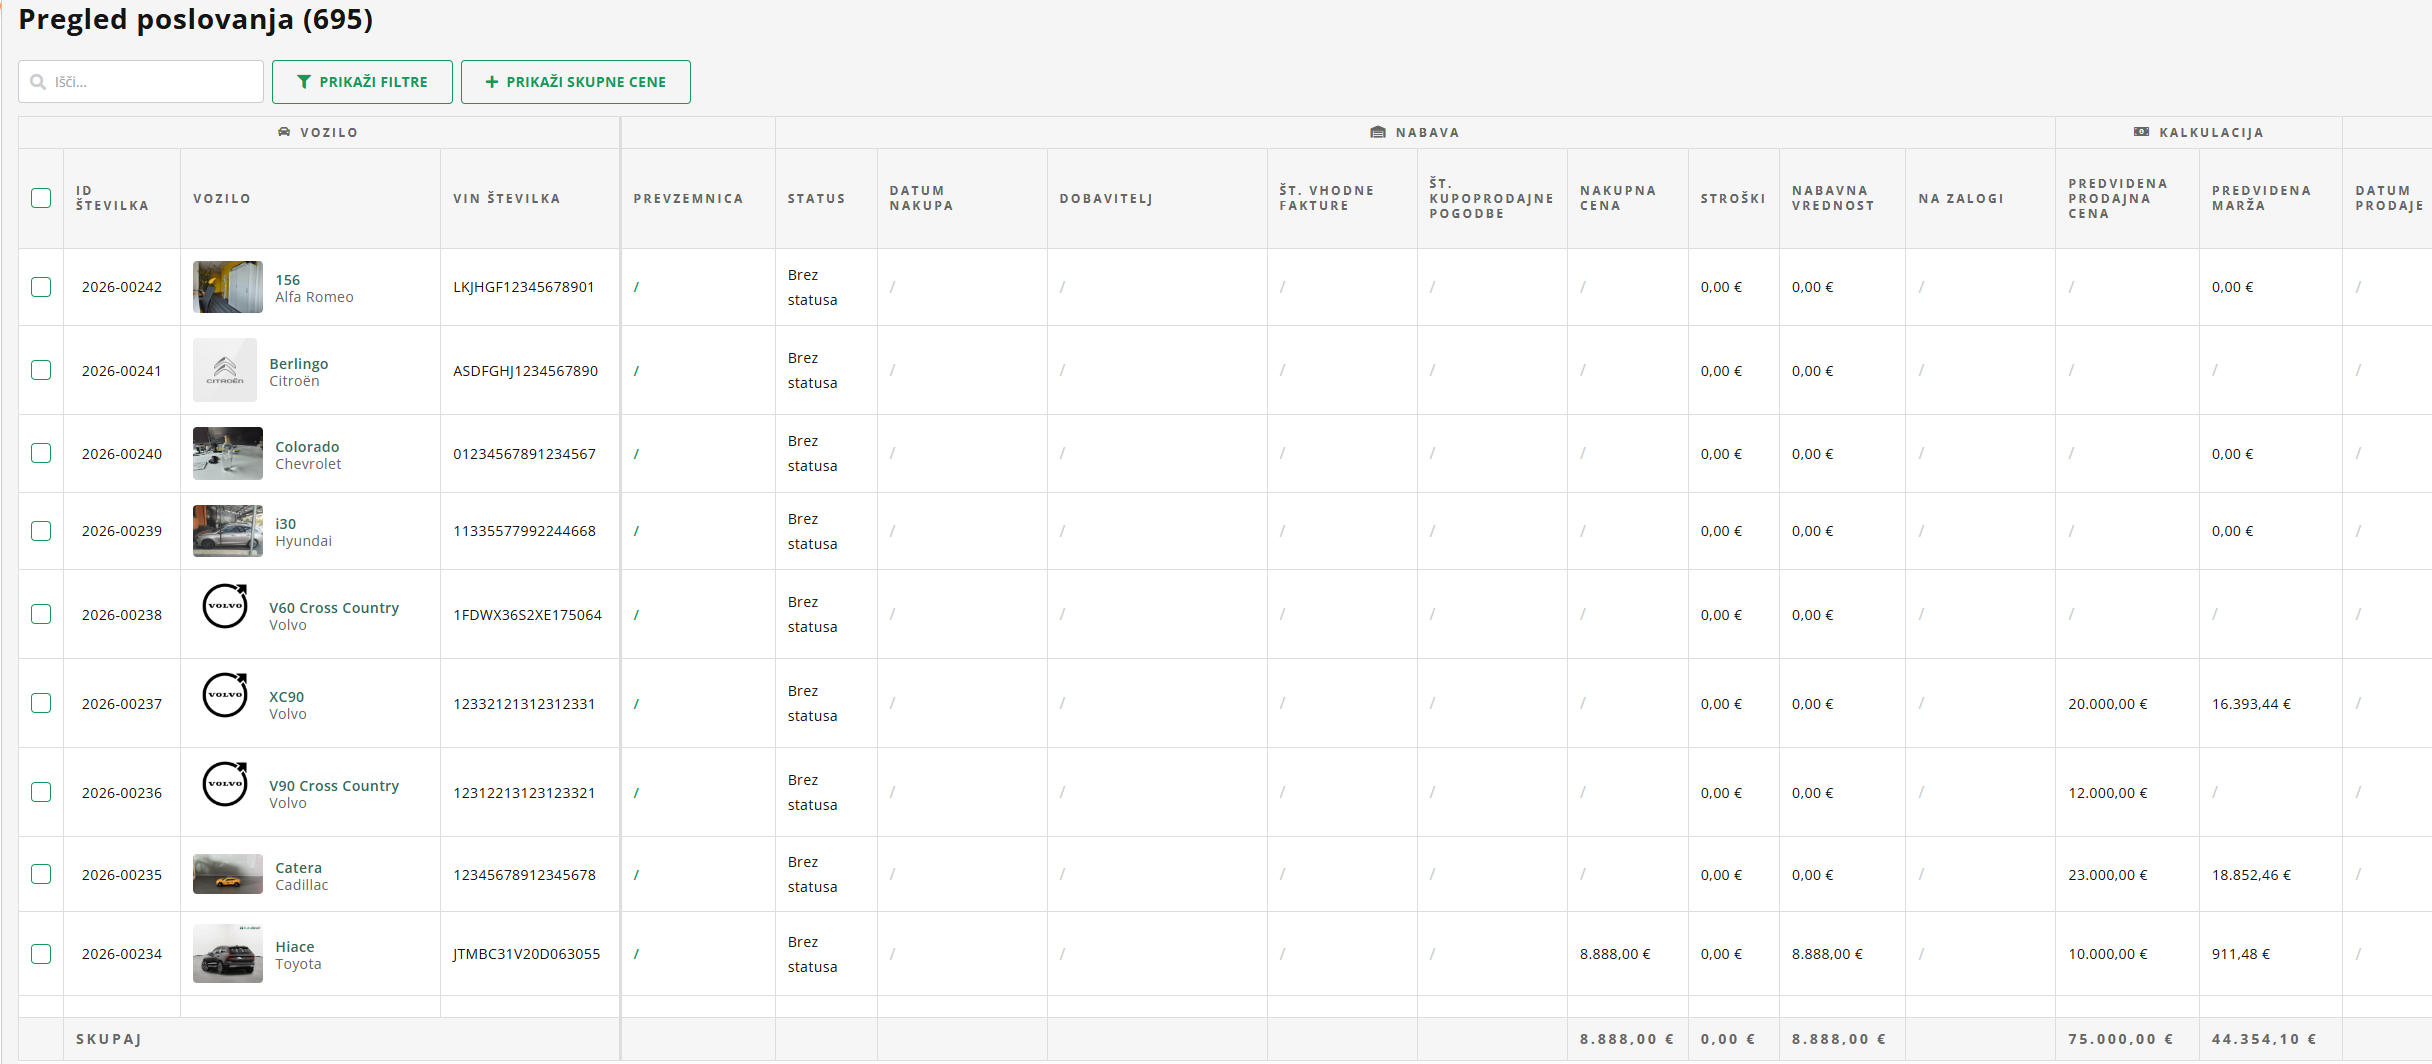The width and height of the screenshot is (2432, 1064).
Task: Click predicted price 12.000,00 € for V90
Action: coord(2108,793)
